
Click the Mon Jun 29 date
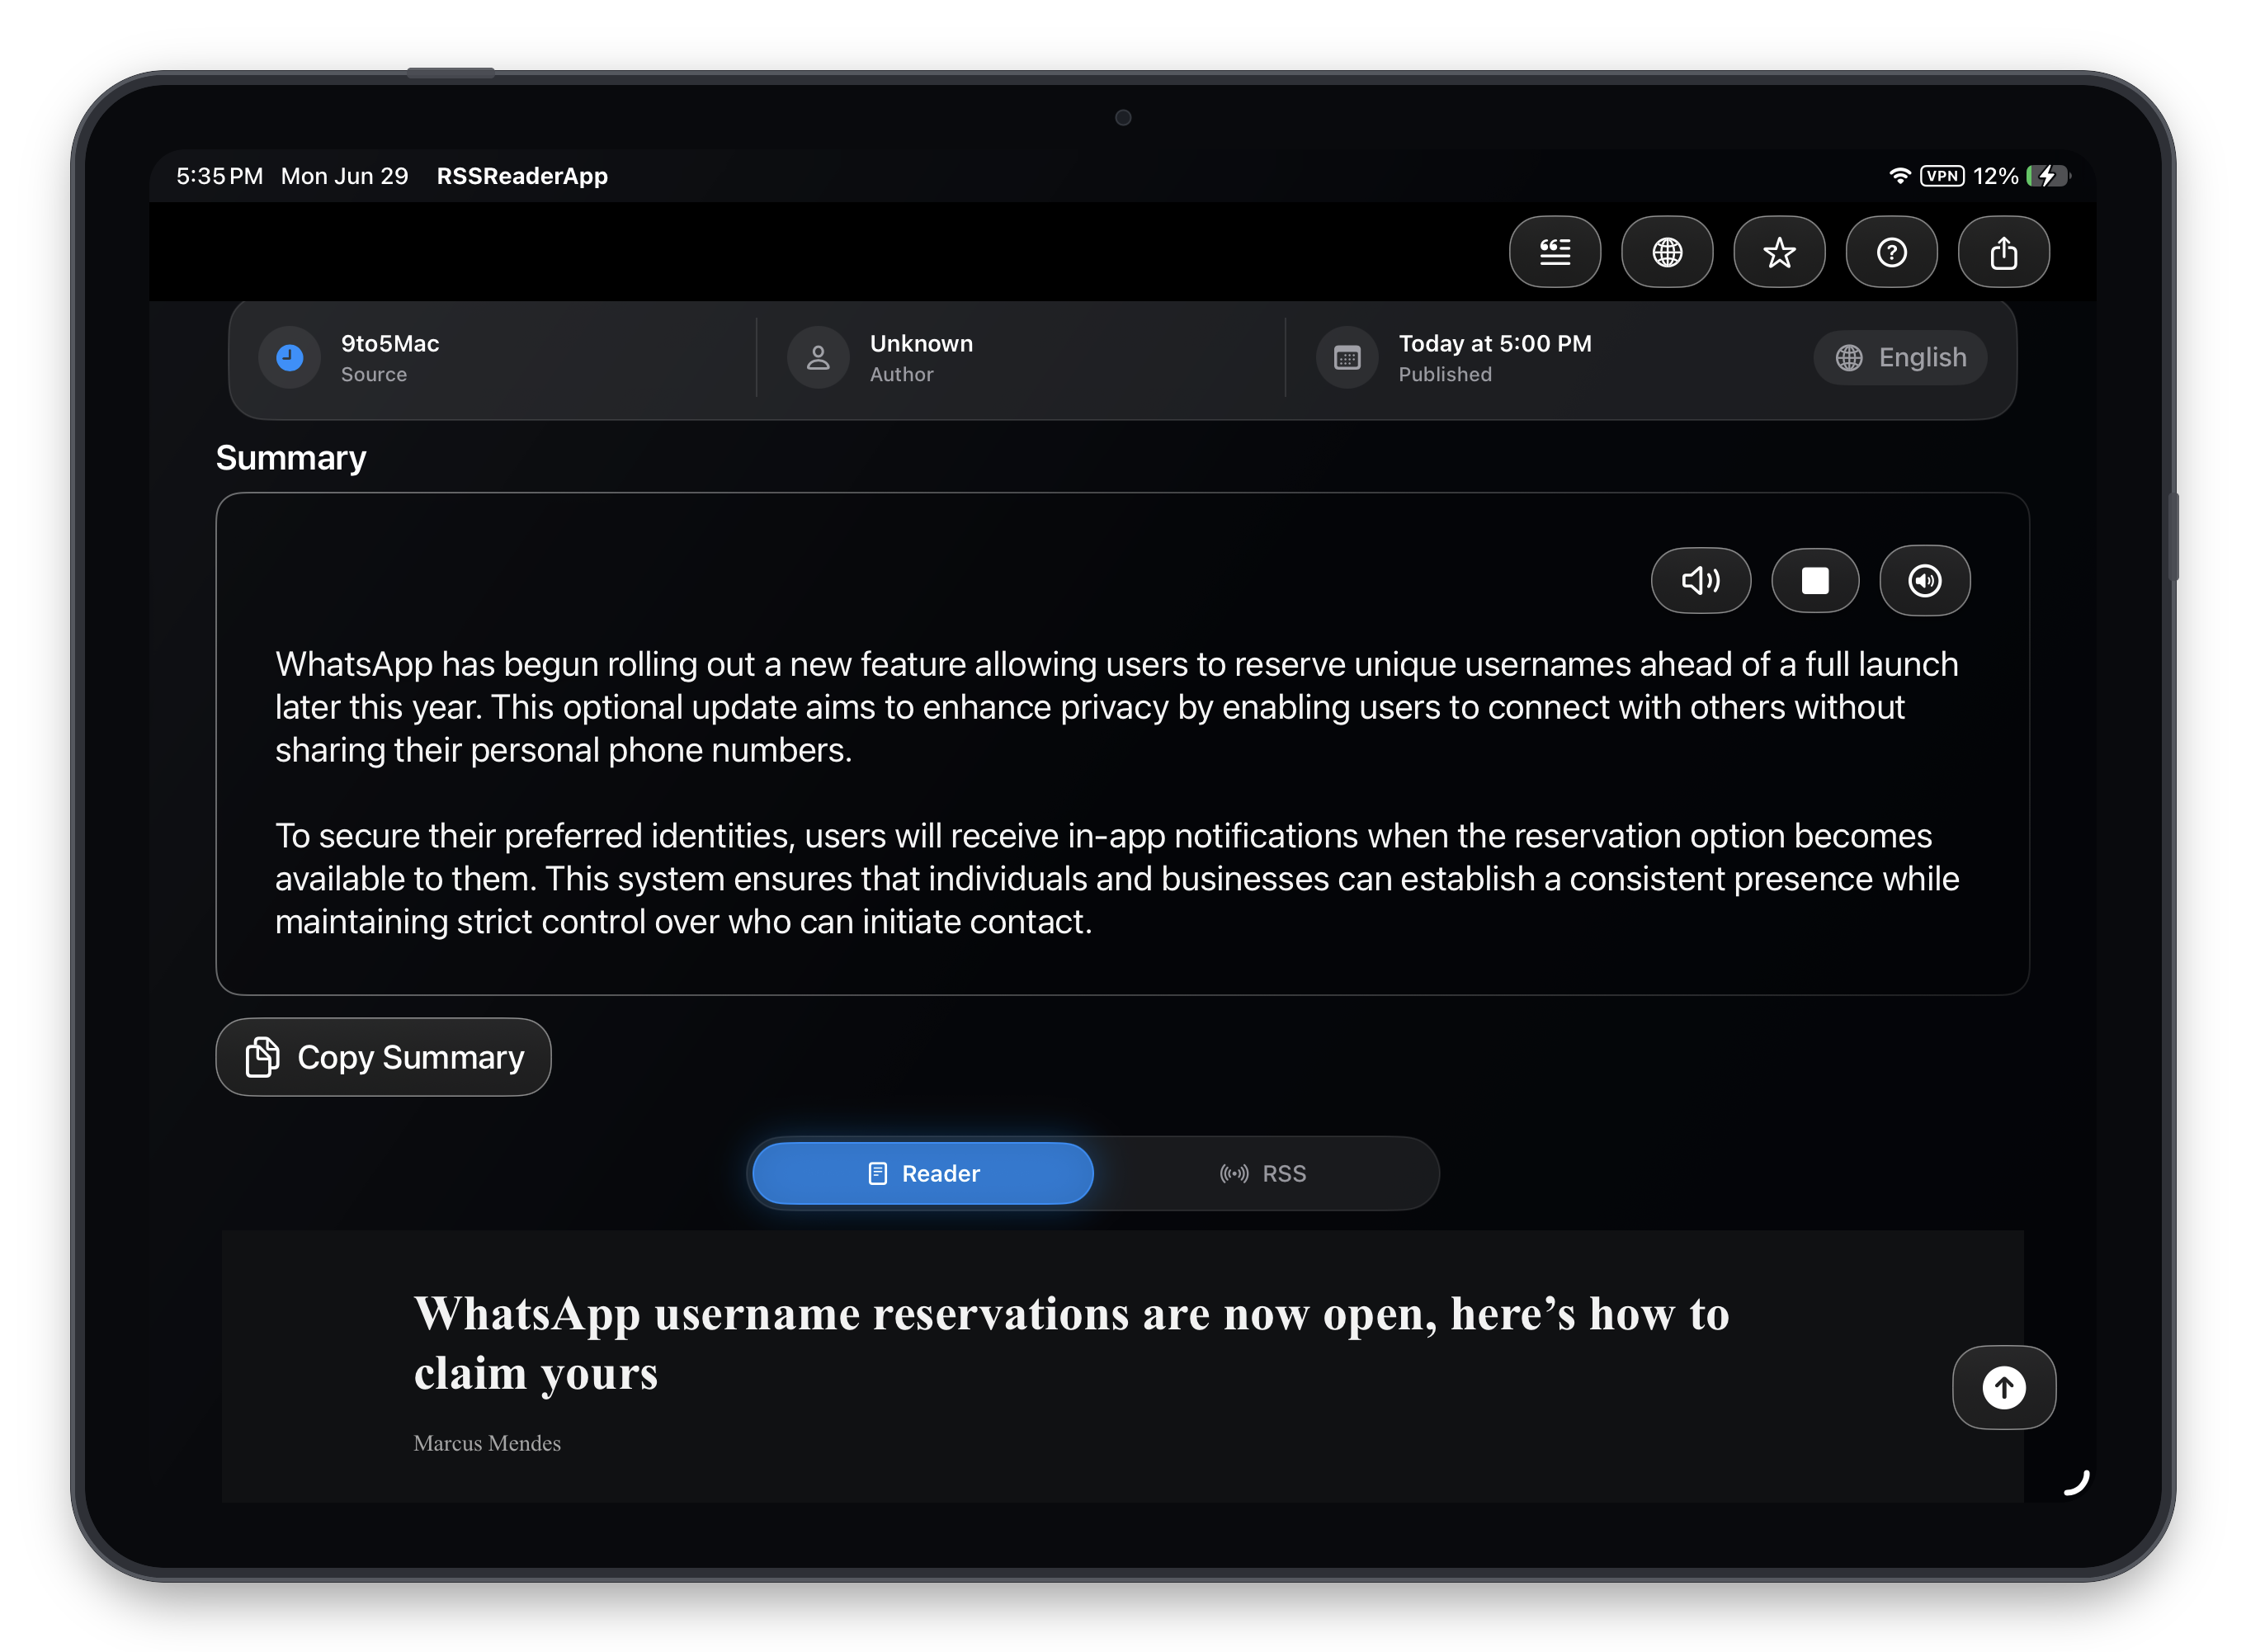[344, 176]
